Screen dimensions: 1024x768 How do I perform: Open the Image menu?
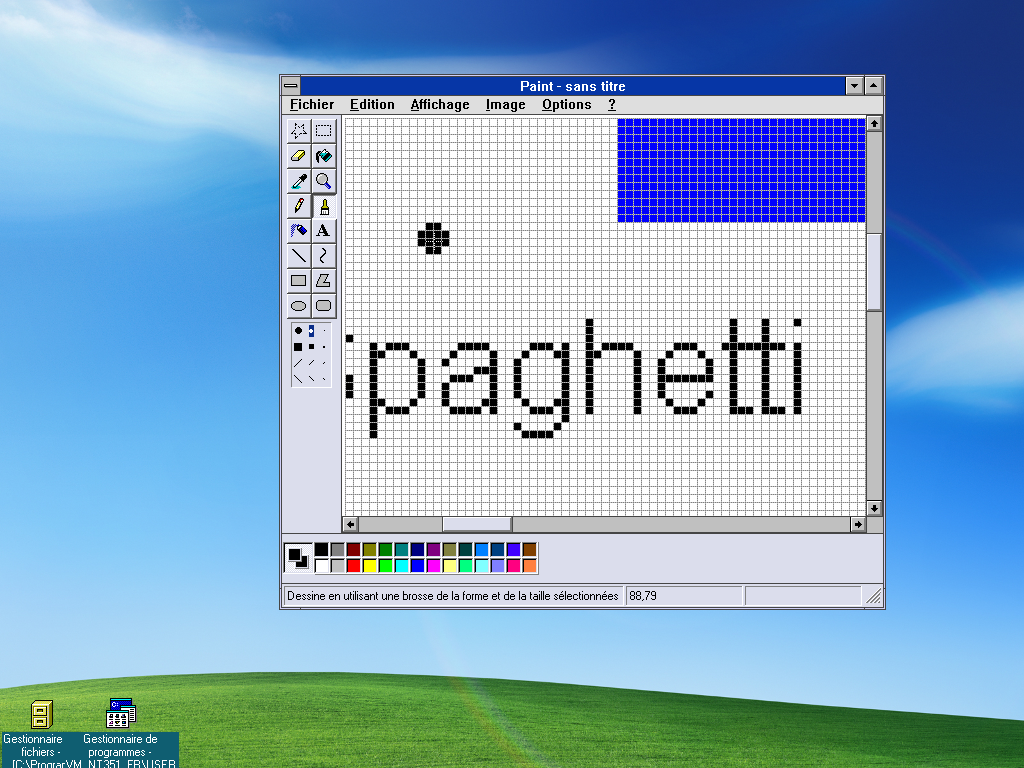click(505, 104)
